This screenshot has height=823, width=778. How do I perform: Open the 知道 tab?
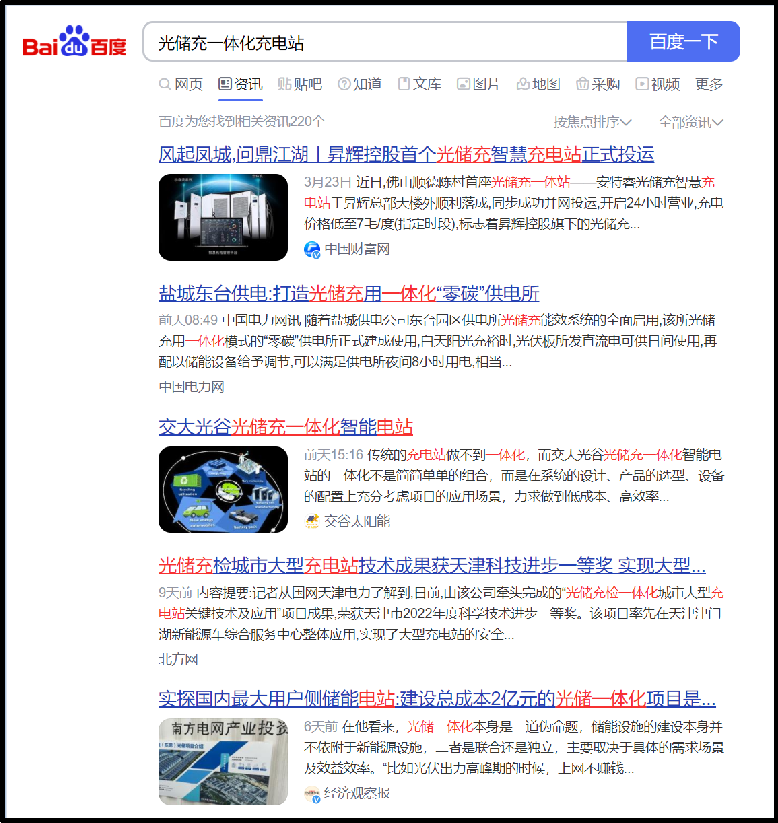point(360,84)
